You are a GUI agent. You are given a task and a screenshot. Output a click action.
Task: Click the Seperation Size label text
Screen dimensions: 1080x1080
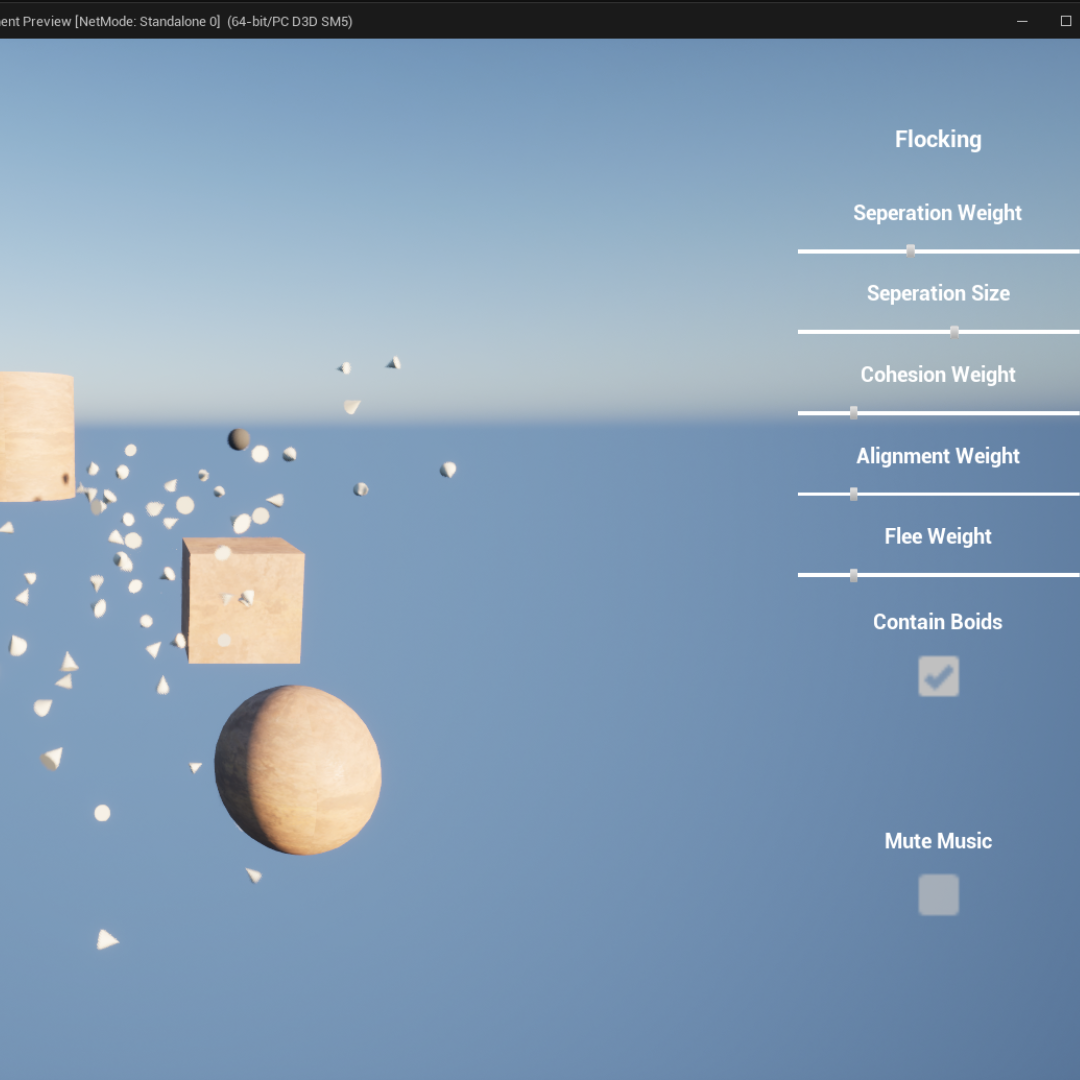pyautogui.click(x=938, y=294)
